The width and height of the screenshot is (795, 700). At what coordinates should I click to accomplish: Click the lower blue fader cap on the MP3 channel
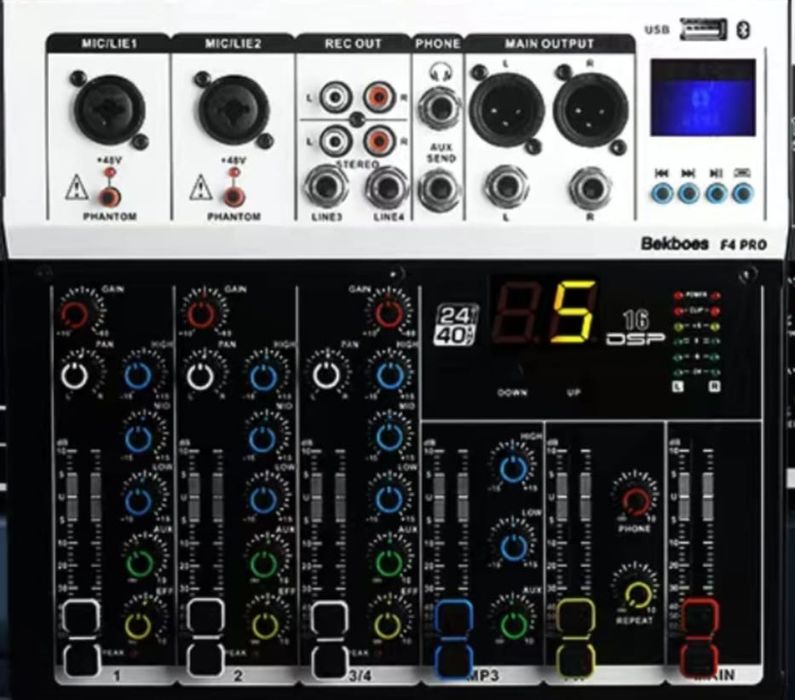pyautogui.click(x=454, y=660)
